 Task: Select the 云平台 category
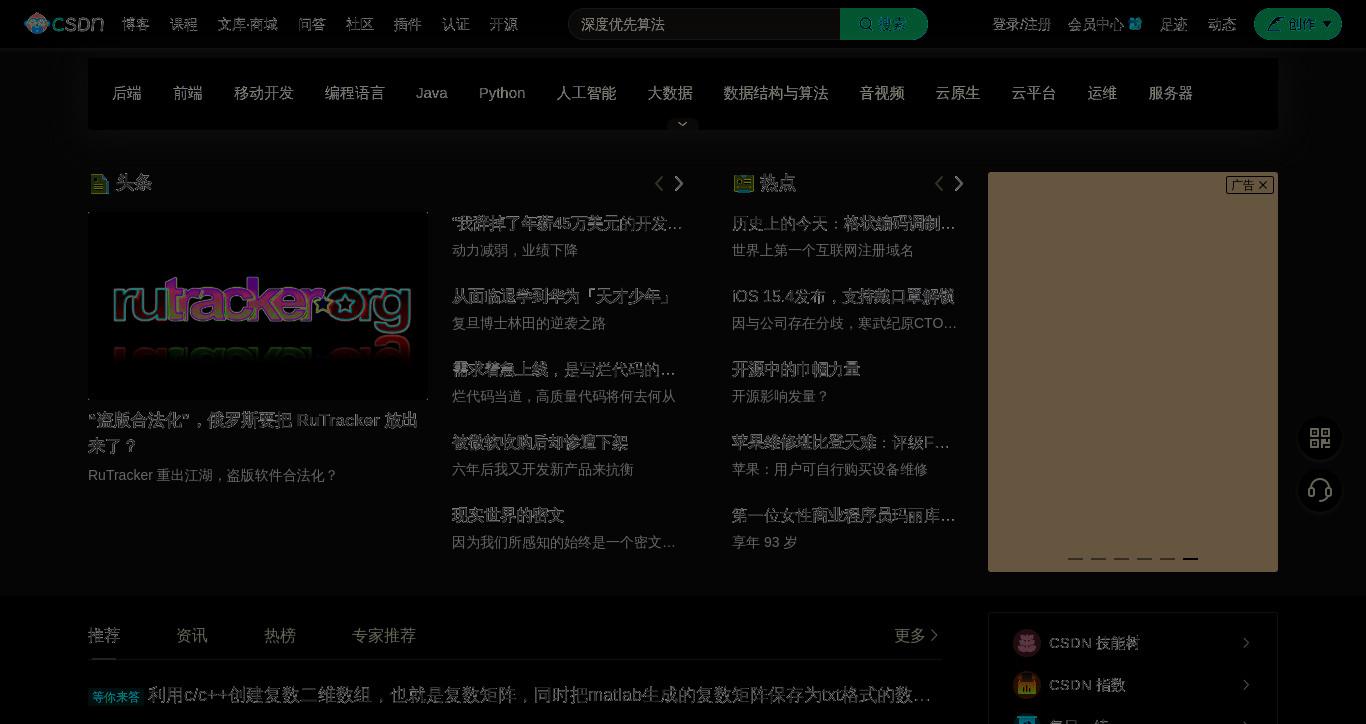pyautogui.click(x=1034, y=93)
